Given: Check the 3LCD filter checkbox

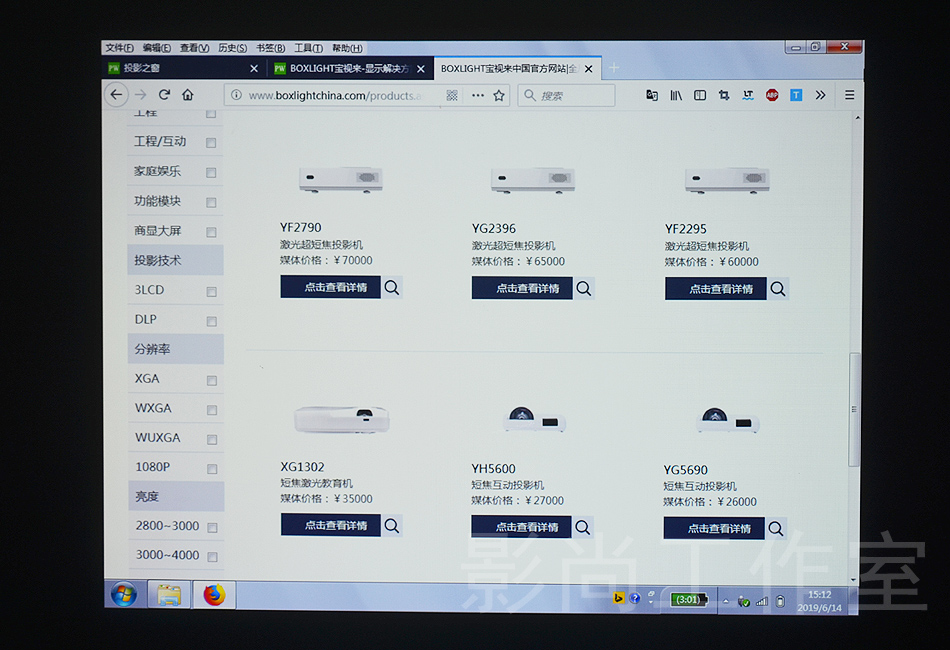Looking at the screenshot, I should (x=211, y=292).
